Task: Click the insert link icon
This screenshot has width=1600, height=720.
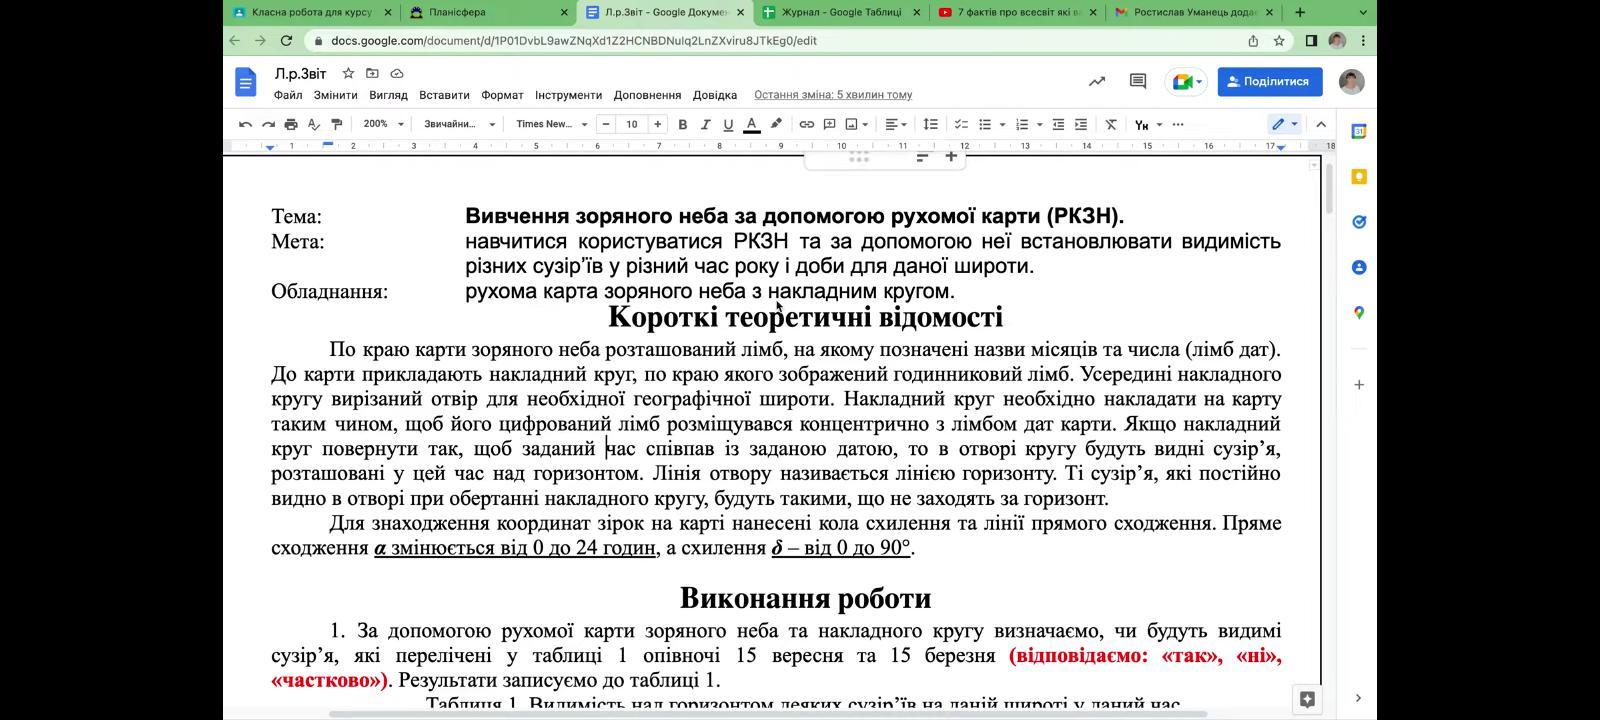Action: [x=806, y=124]
